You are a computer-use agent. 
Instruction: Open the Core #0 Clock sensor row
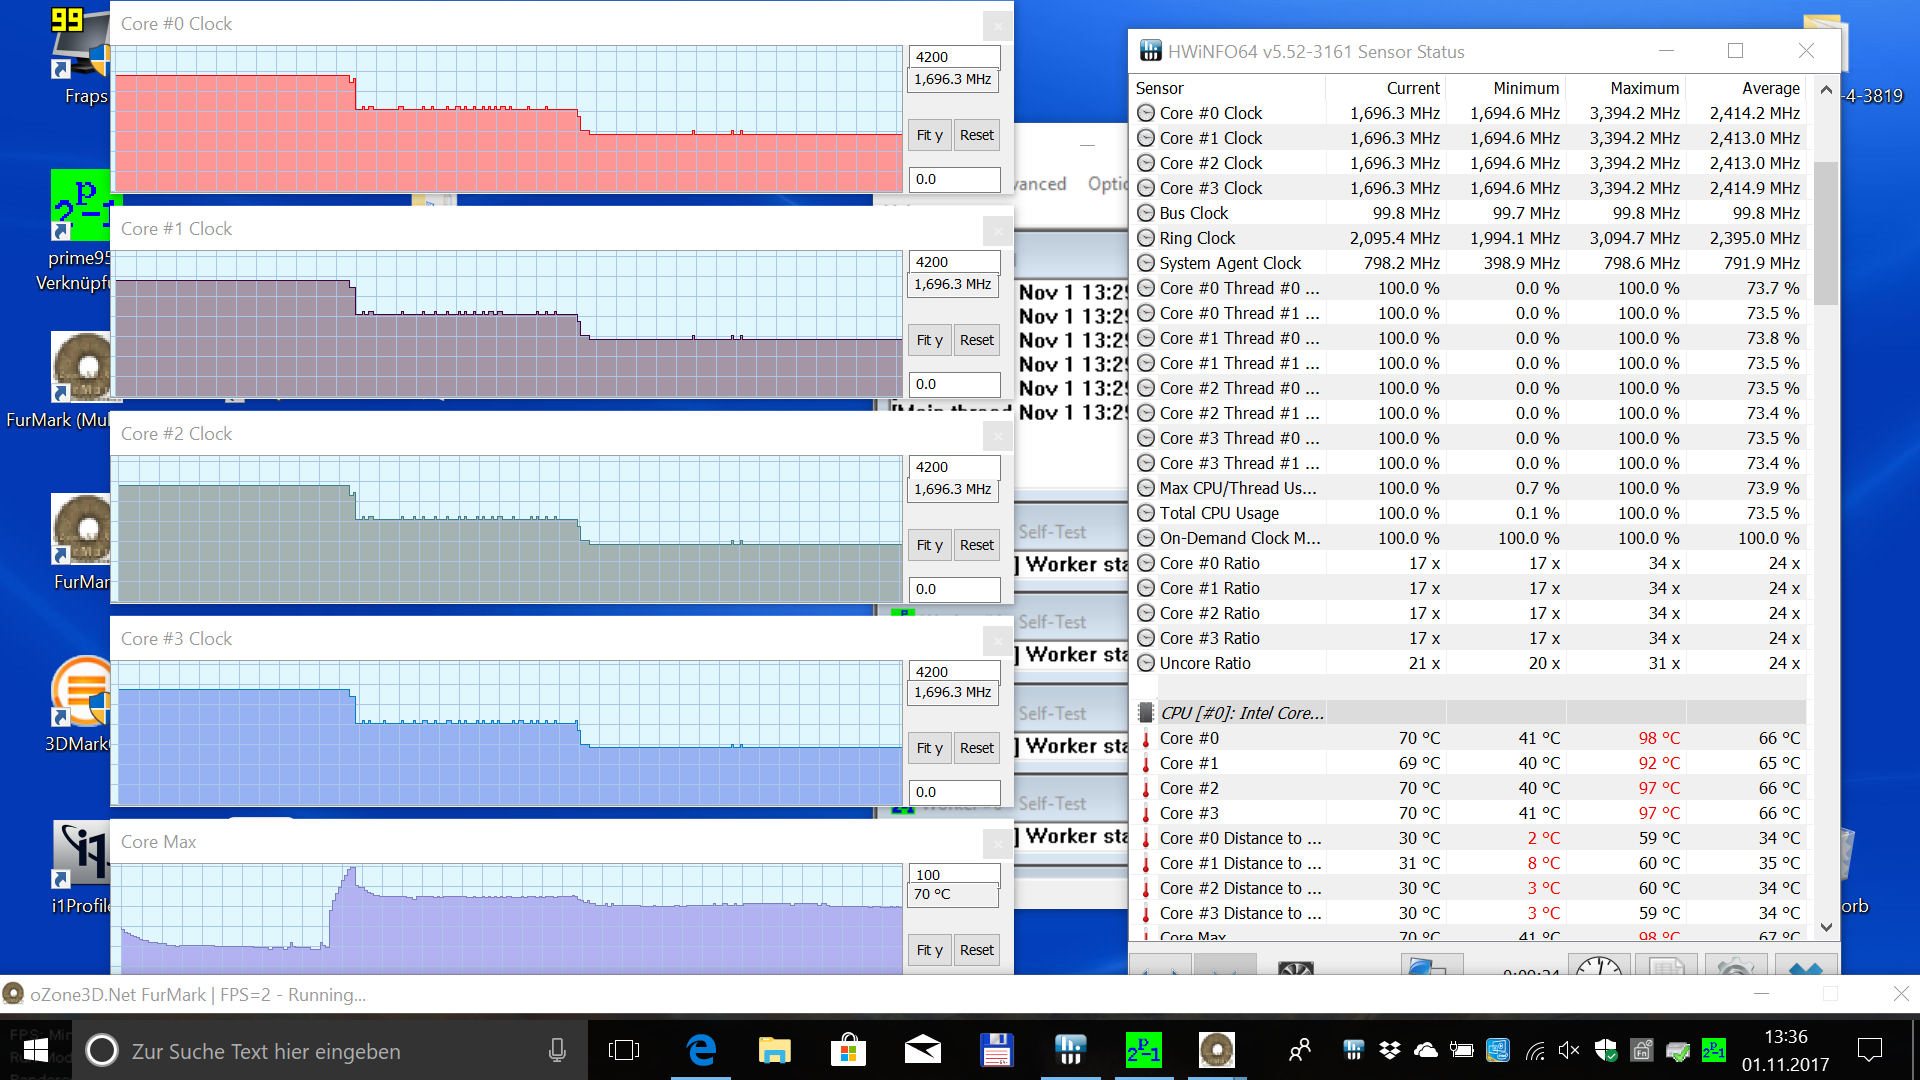(1210, 113)
